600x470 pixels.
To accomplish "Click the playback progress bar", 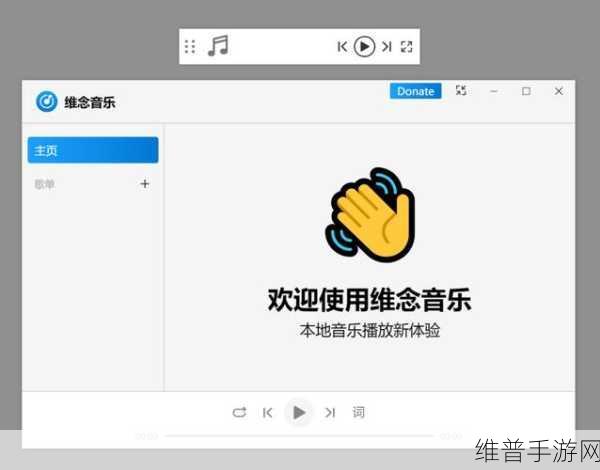I will click(x=299, y=436).
